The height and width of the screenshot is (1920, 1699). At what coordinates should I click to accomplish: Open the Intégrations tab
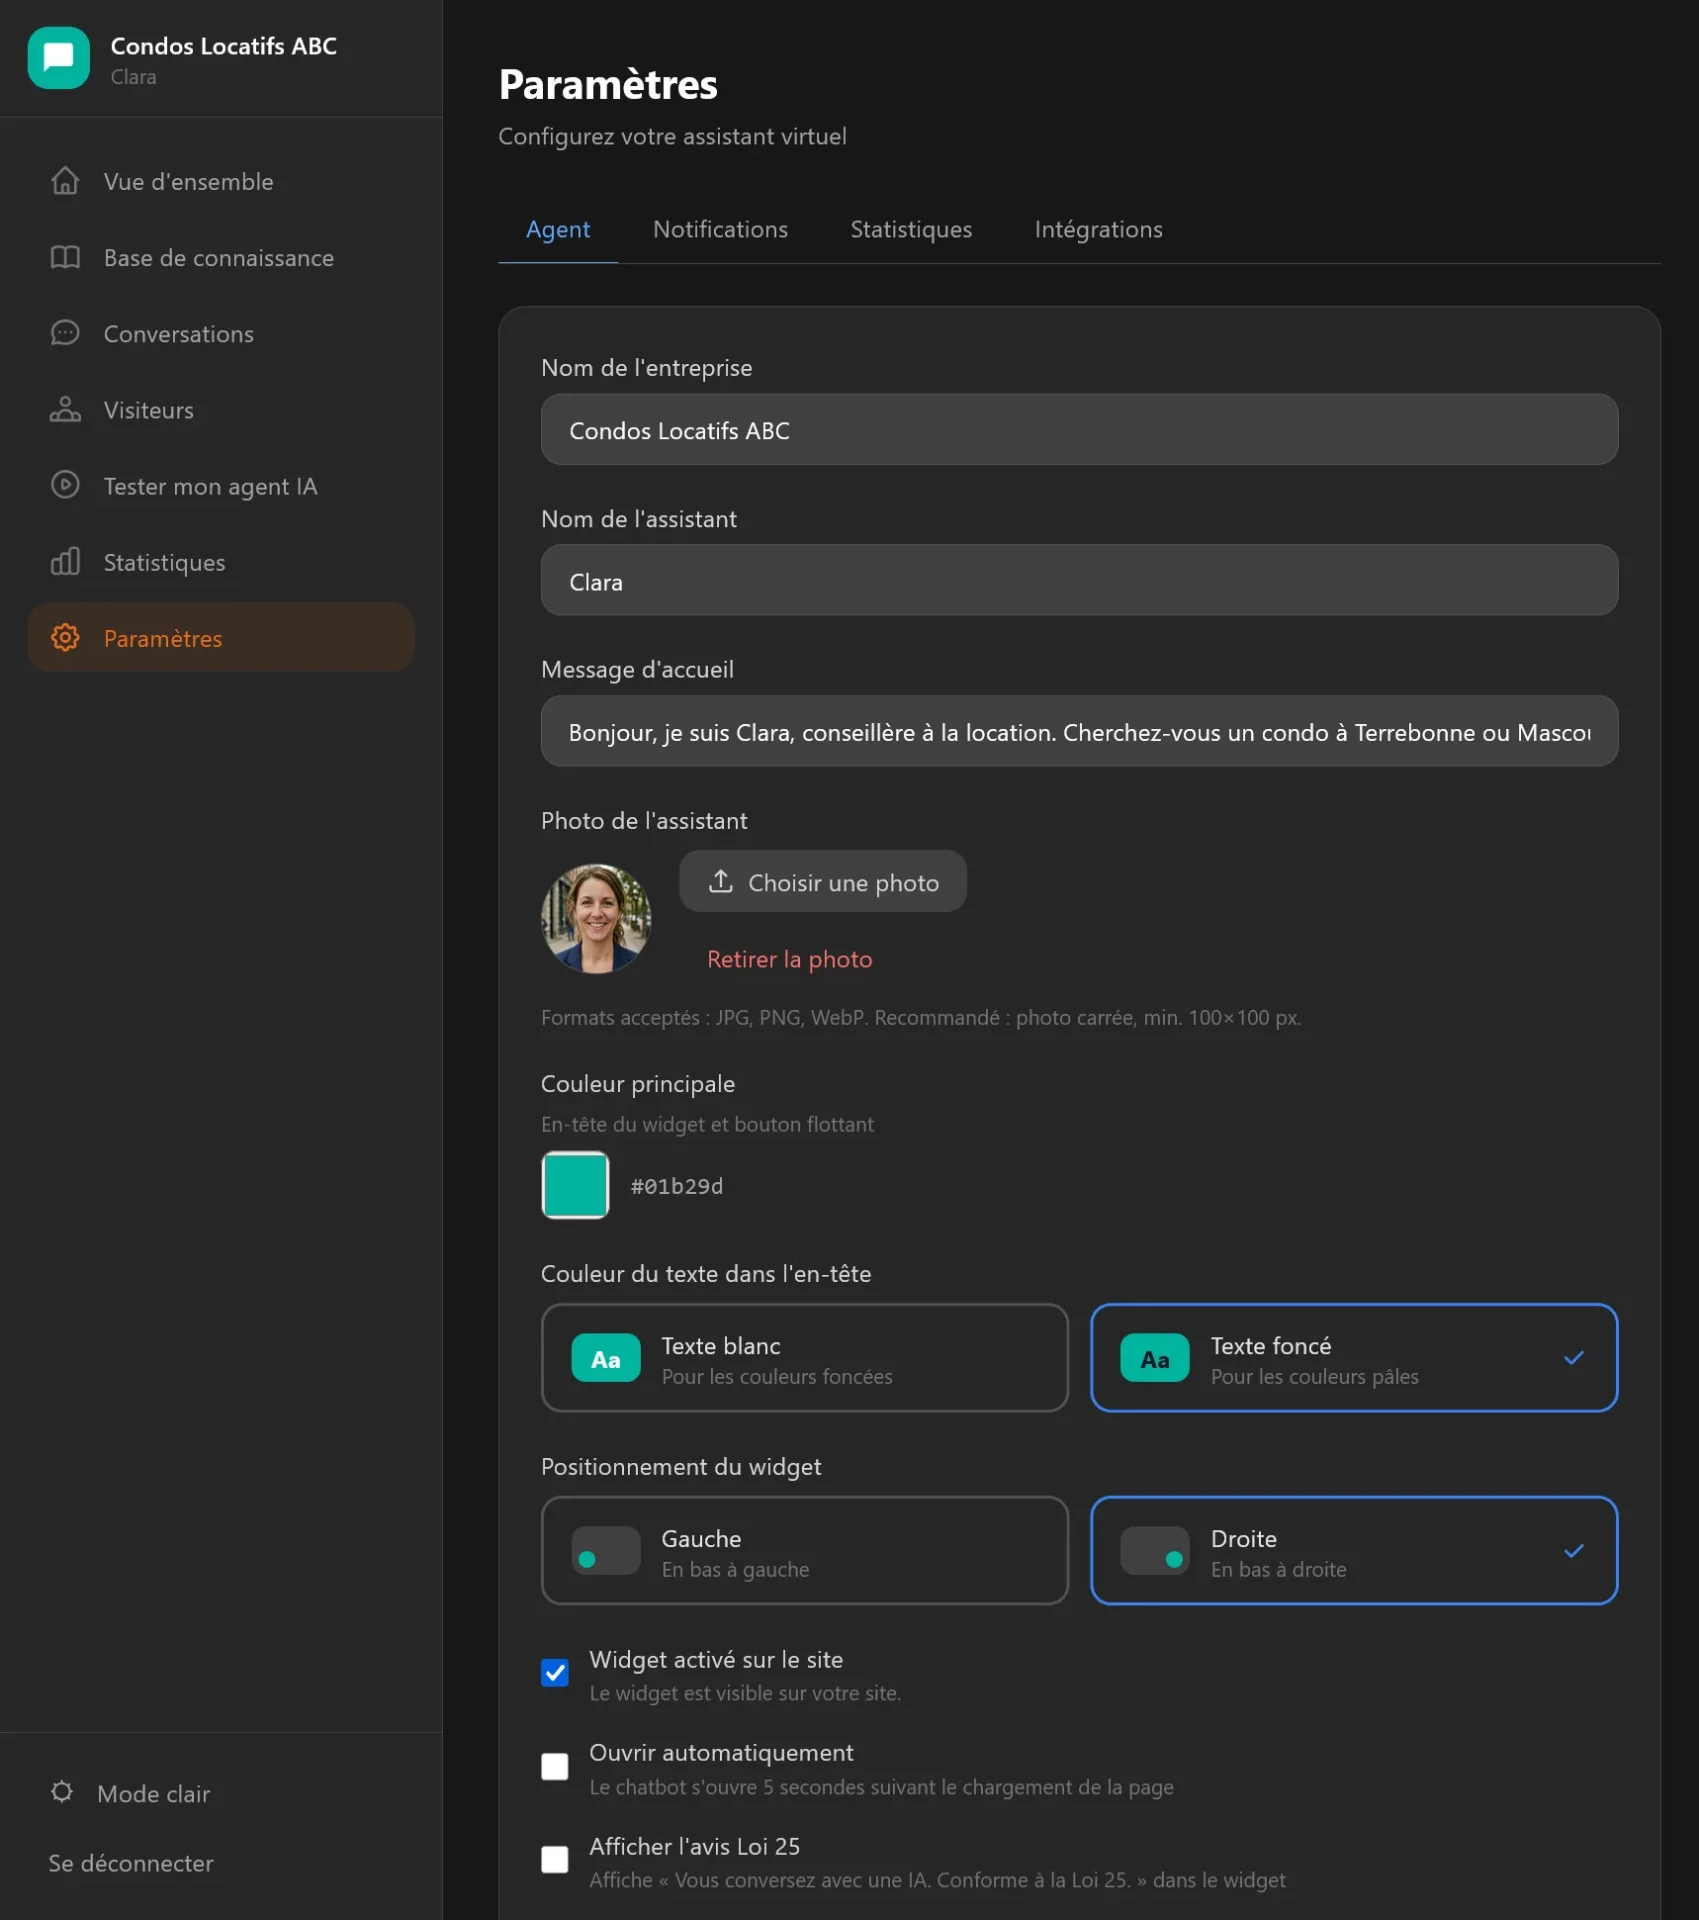coord(1098,230)
